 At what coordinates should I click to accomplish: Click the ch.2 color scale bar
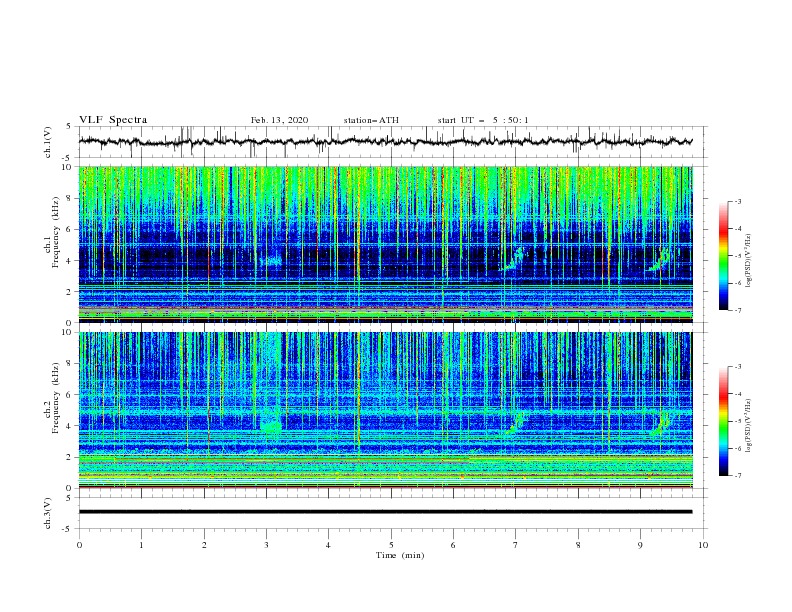pyautogui.click(x=724, y=421)
